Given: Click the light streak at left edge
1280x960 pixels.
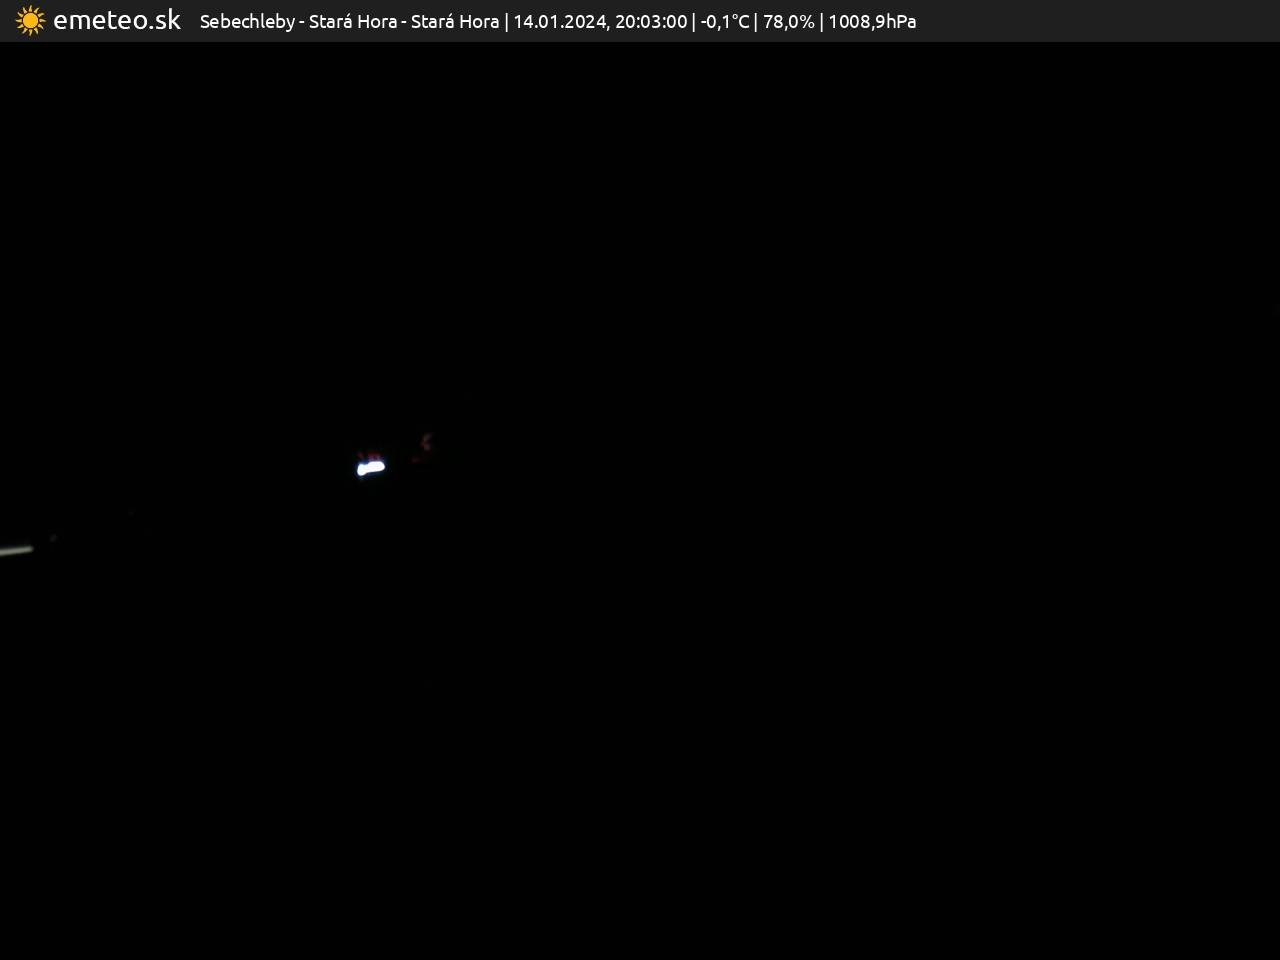Looking at the screenshot, I should [x=16, y=549].
